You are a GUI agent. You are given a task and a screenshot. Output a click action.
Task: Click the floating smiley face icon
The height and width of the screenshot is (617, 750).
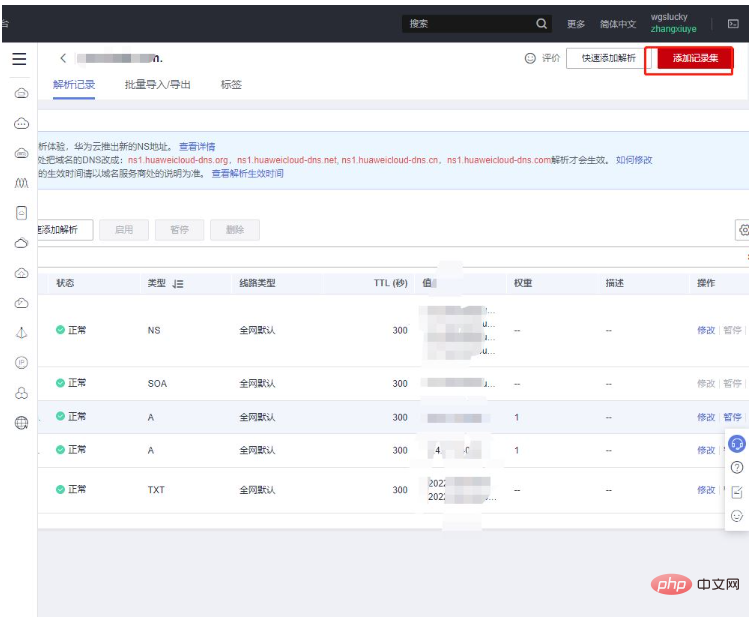pyautogui.click(x=737, y=516)
